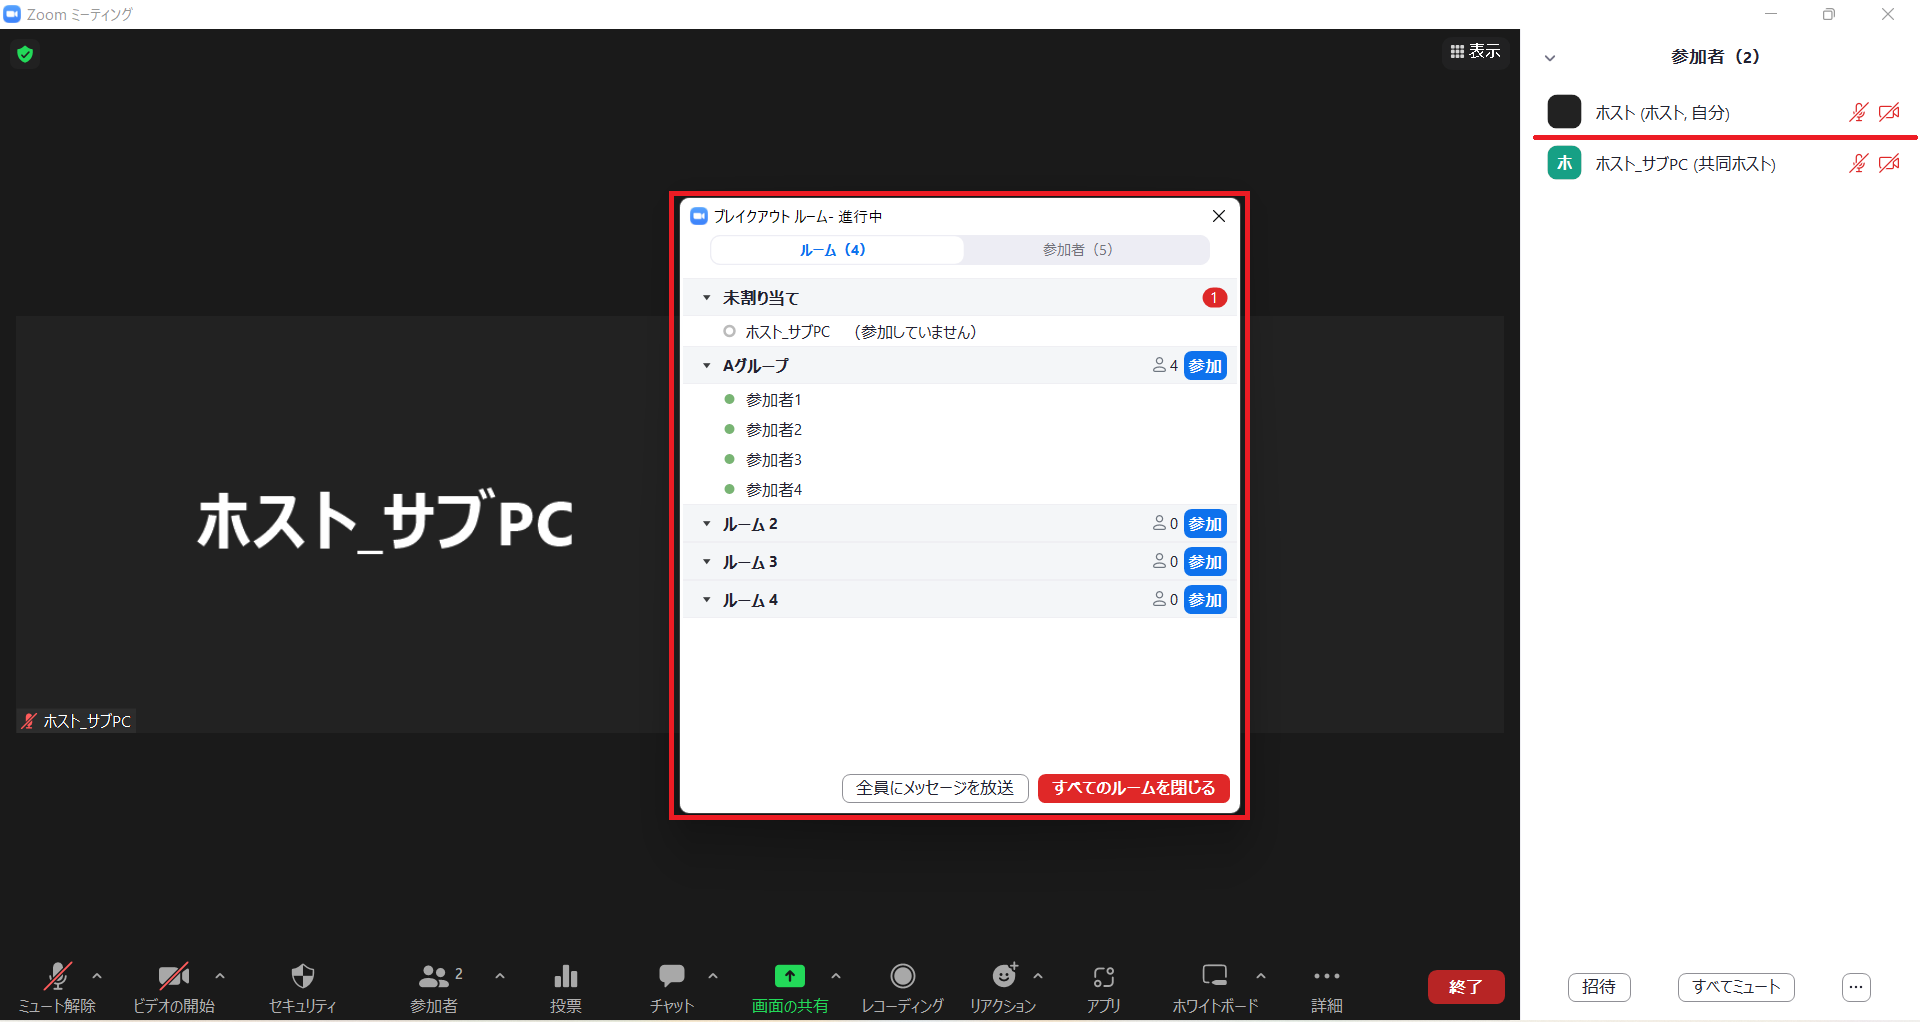Switch to 参加者 (5) tab
Image resolution: width=1920 pixels, height=1022 pixels.
coord(1077,250)
